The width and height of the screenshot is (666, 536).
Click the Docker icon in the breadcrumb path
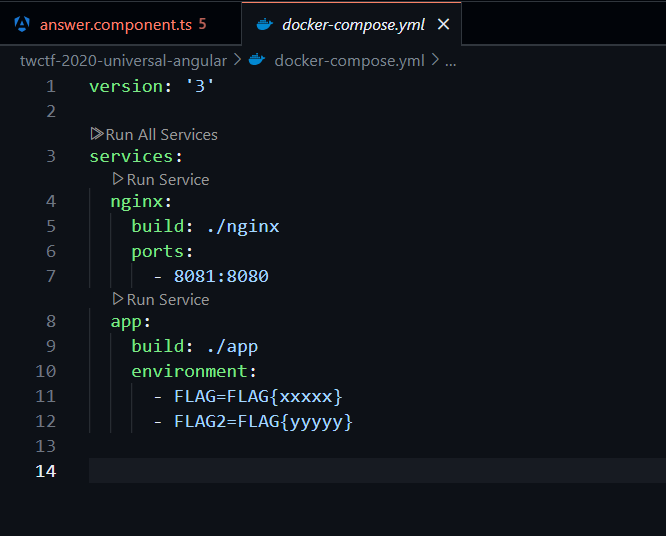pyautogui.click(x=256, y=60)
